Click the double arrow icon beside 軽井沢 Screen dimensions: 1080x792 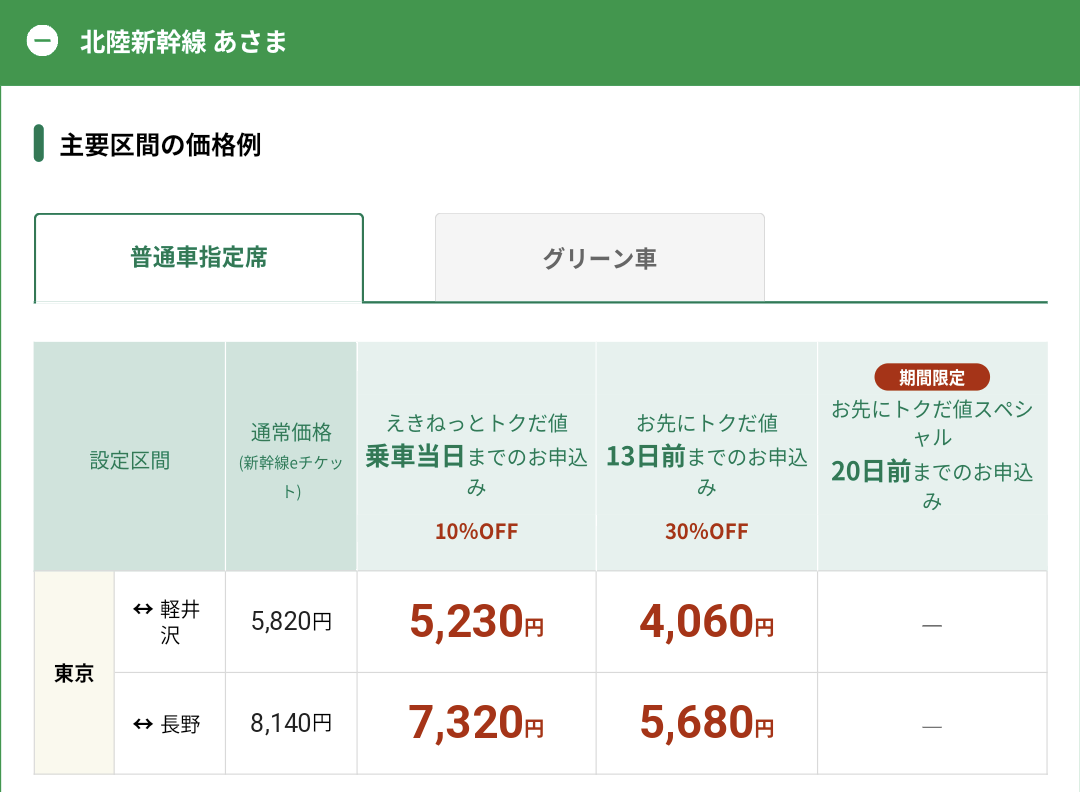click(x=143, y=609)
